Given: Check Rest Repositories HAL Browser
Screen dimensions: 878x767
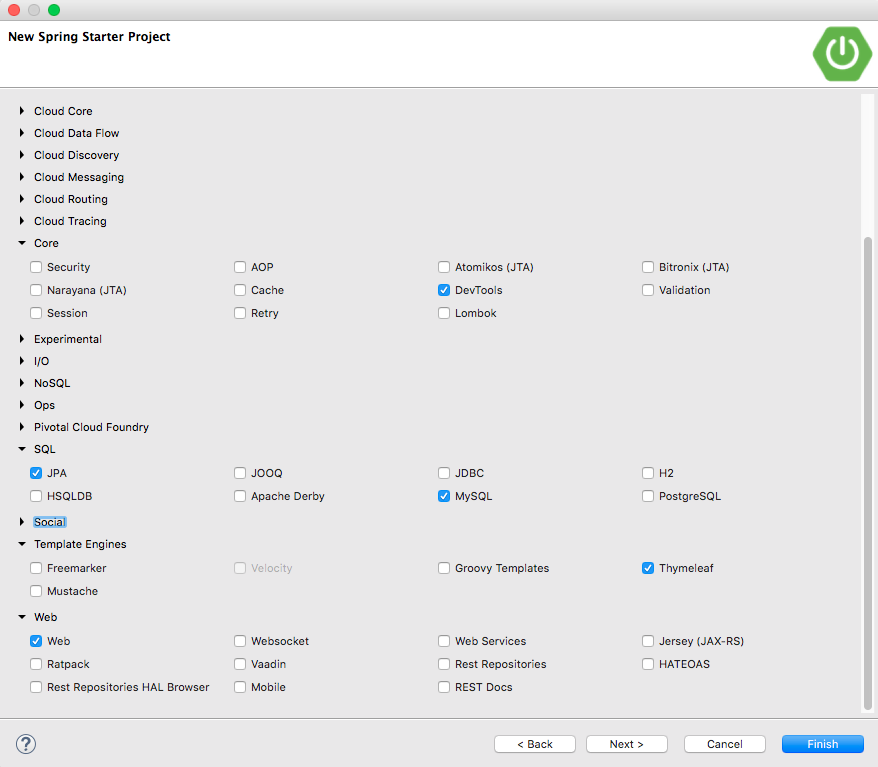Looking at the screenshot, I should click(x=36, y=687).
